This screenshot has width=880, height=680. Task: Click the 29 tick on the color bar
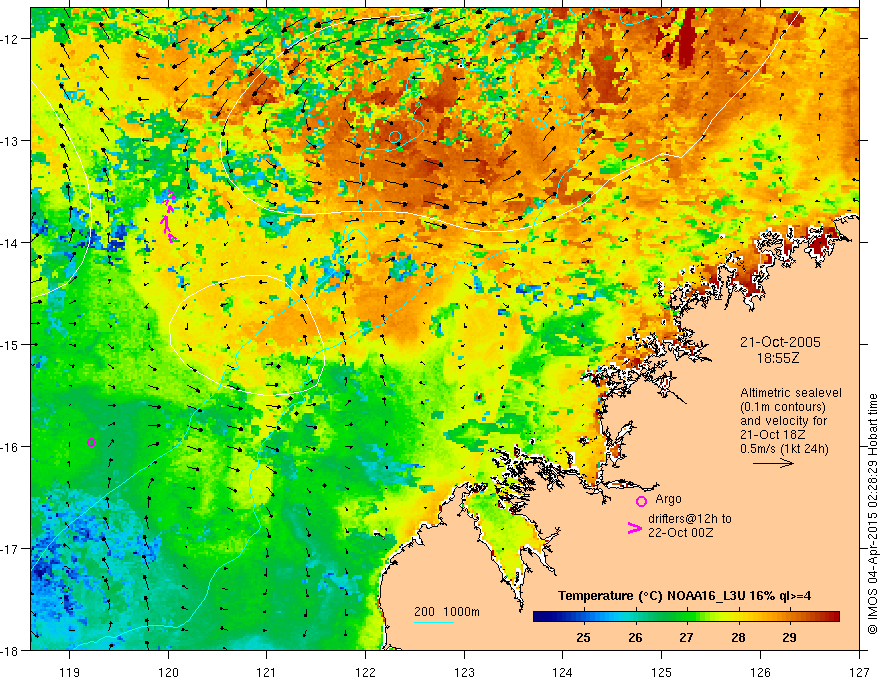coord(789,637)
